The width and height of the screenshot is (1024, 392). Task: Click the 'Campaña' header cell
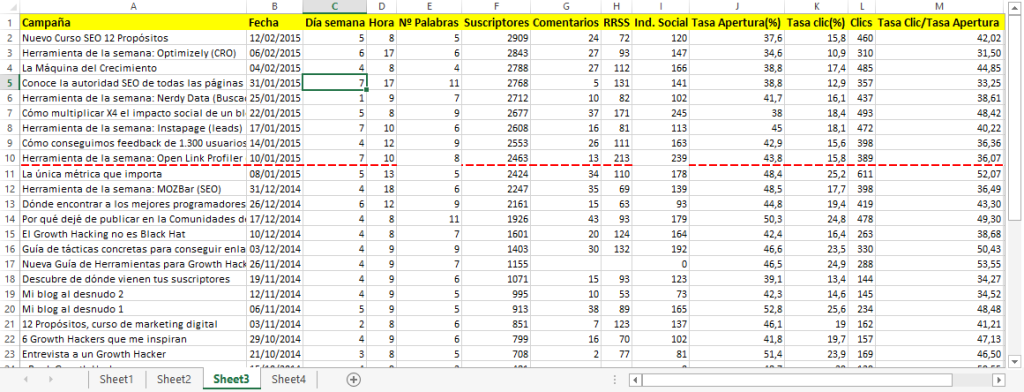click(x=133, y=22)
